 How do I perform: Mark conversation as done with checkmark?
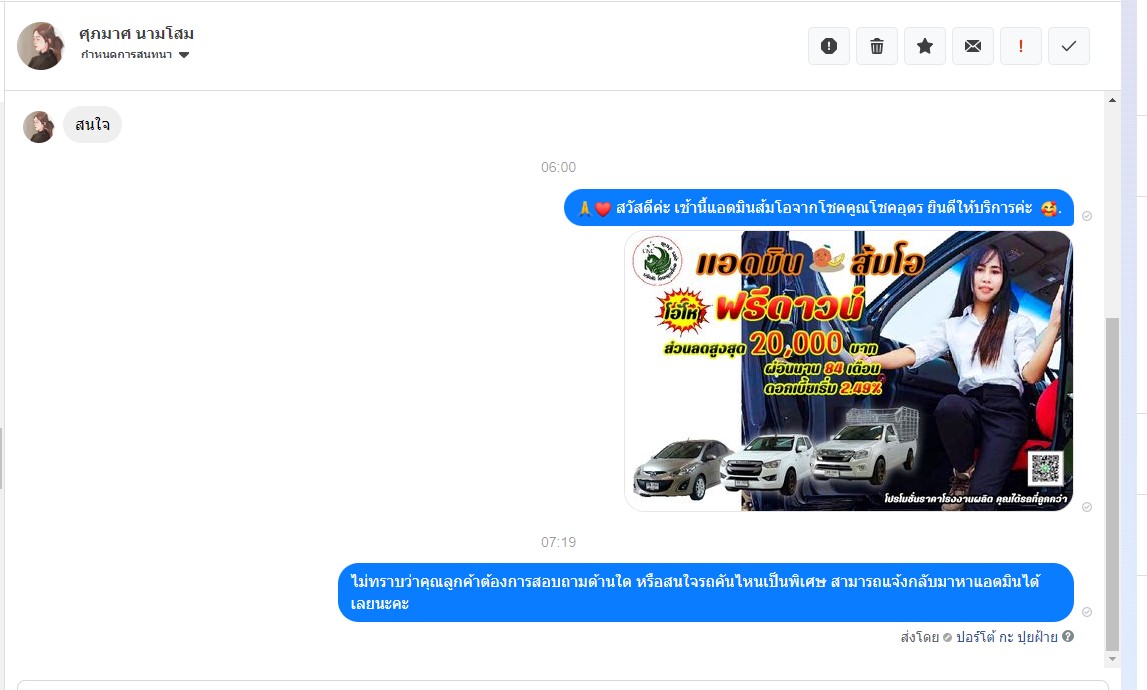1069,46
